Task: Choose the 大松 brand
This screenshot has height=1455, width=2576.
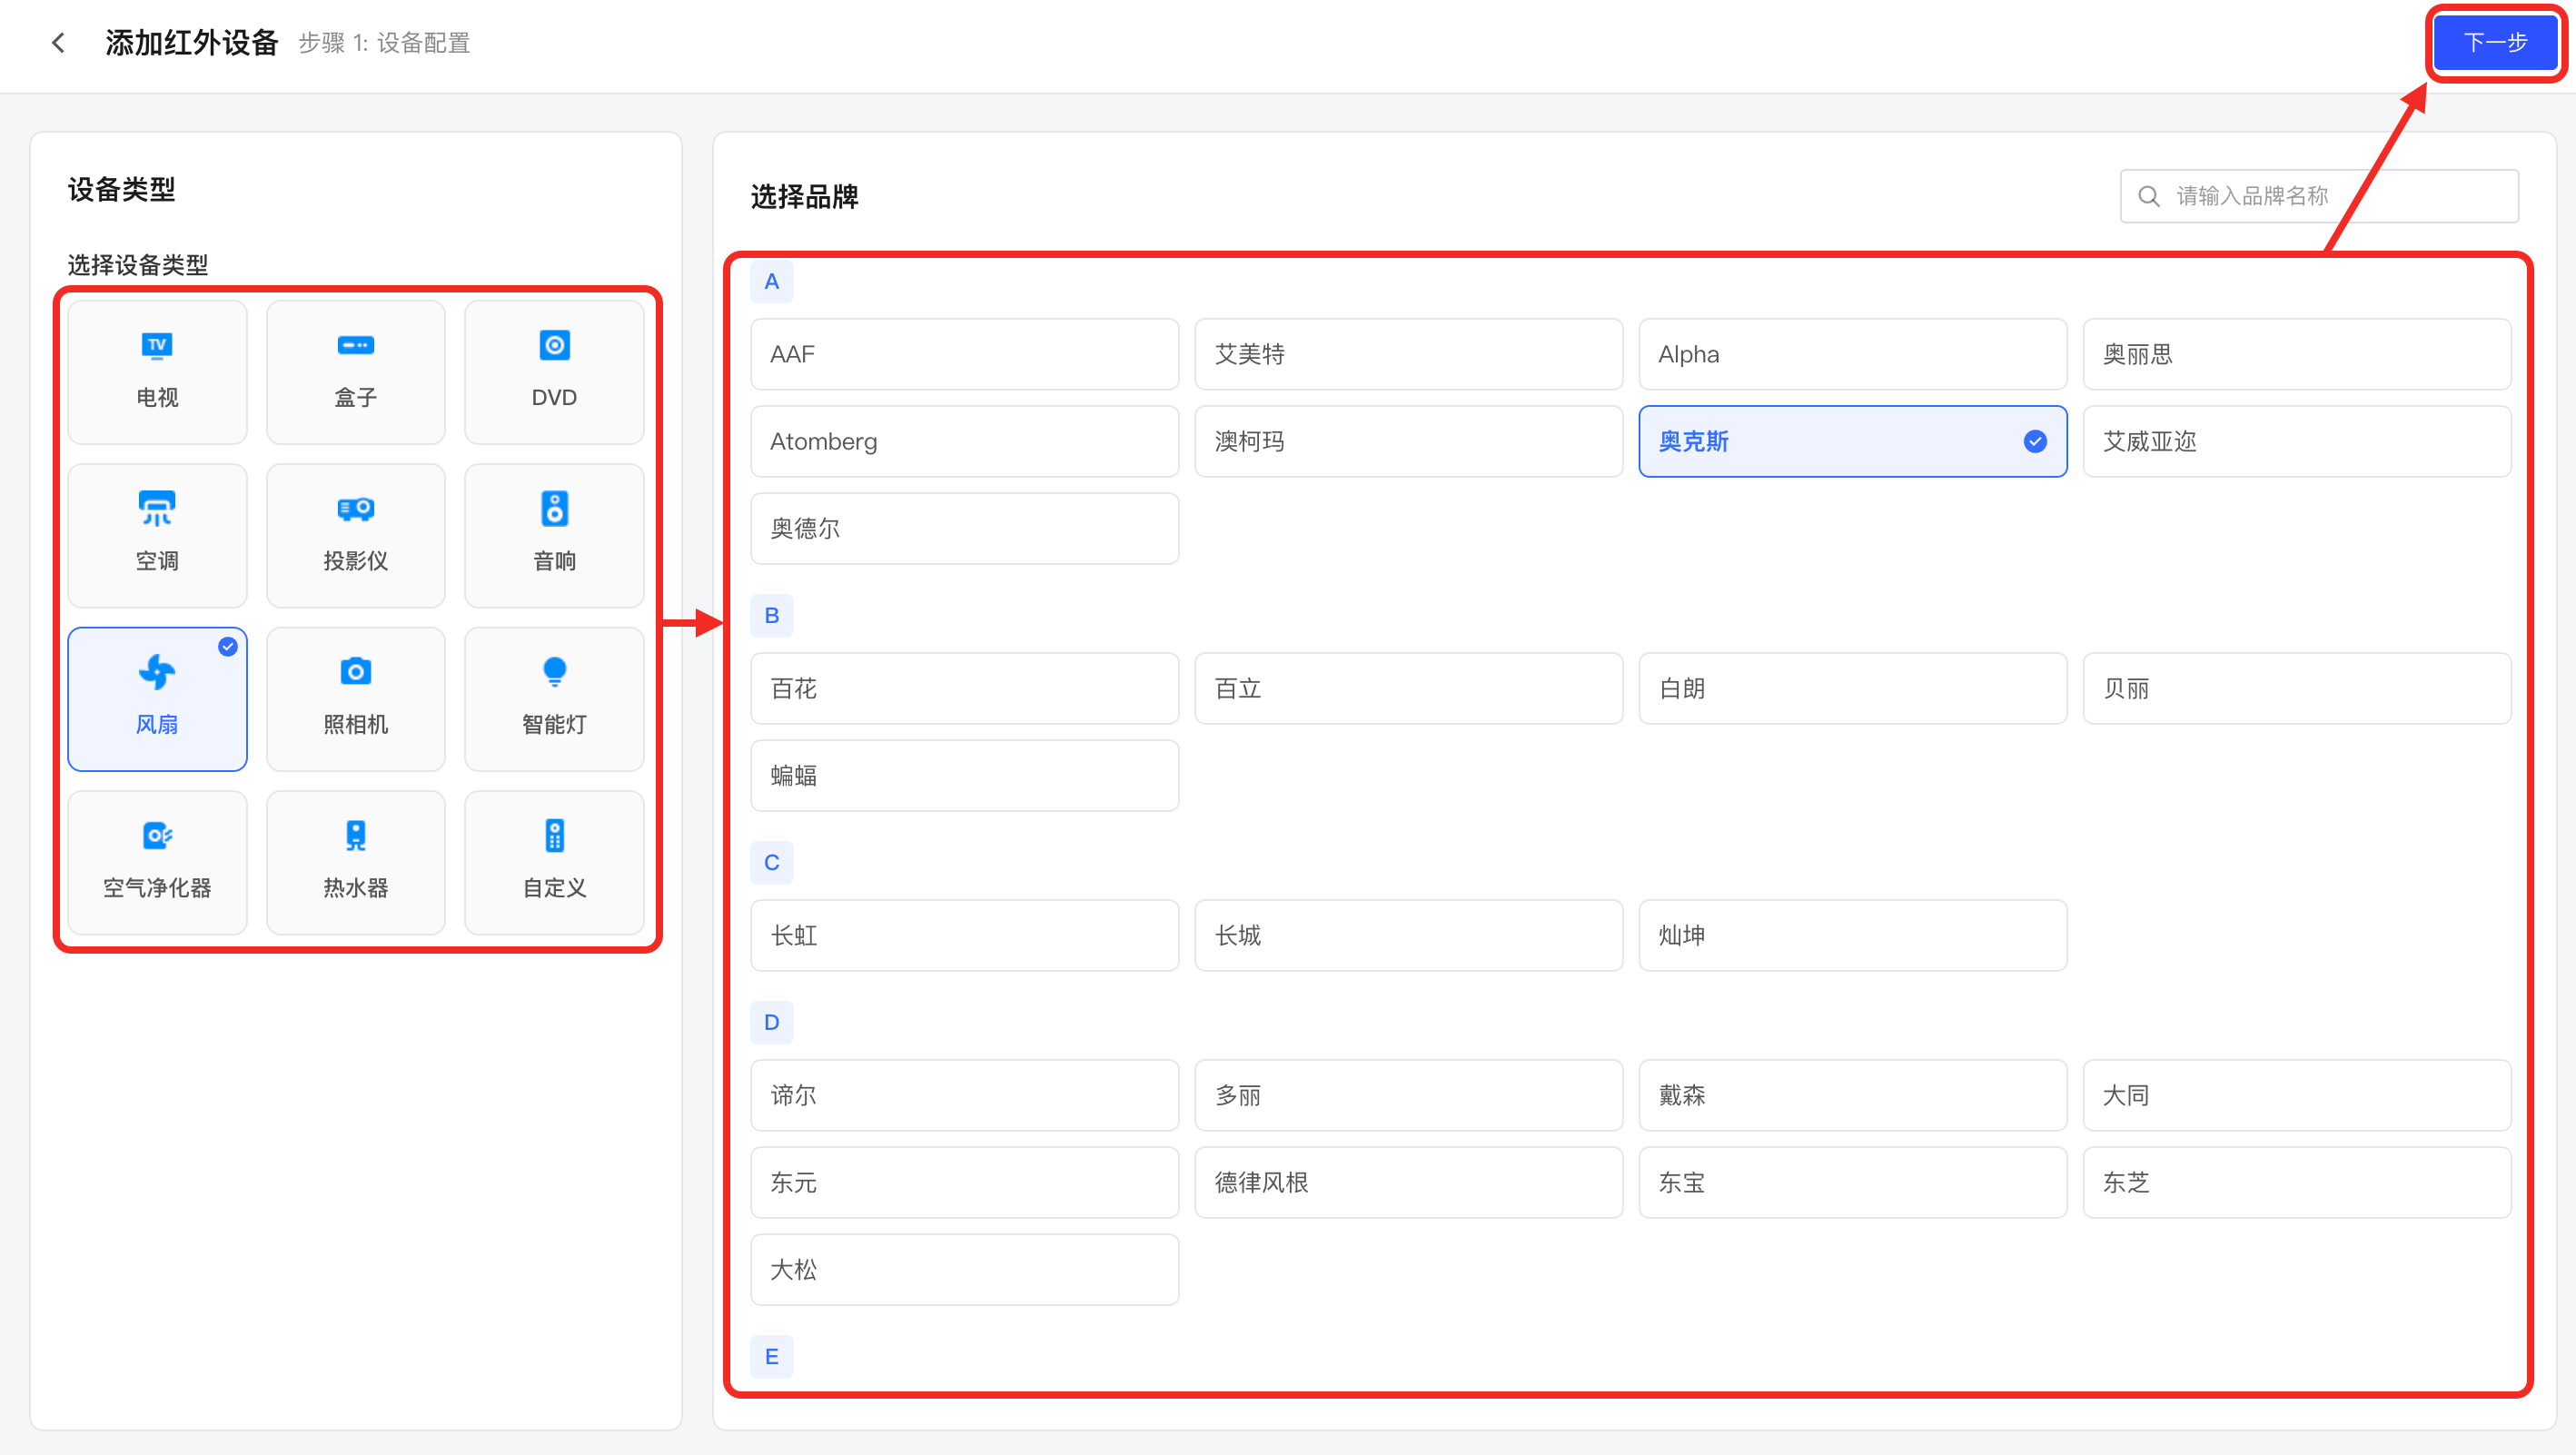Action: tap(964, 1269)
